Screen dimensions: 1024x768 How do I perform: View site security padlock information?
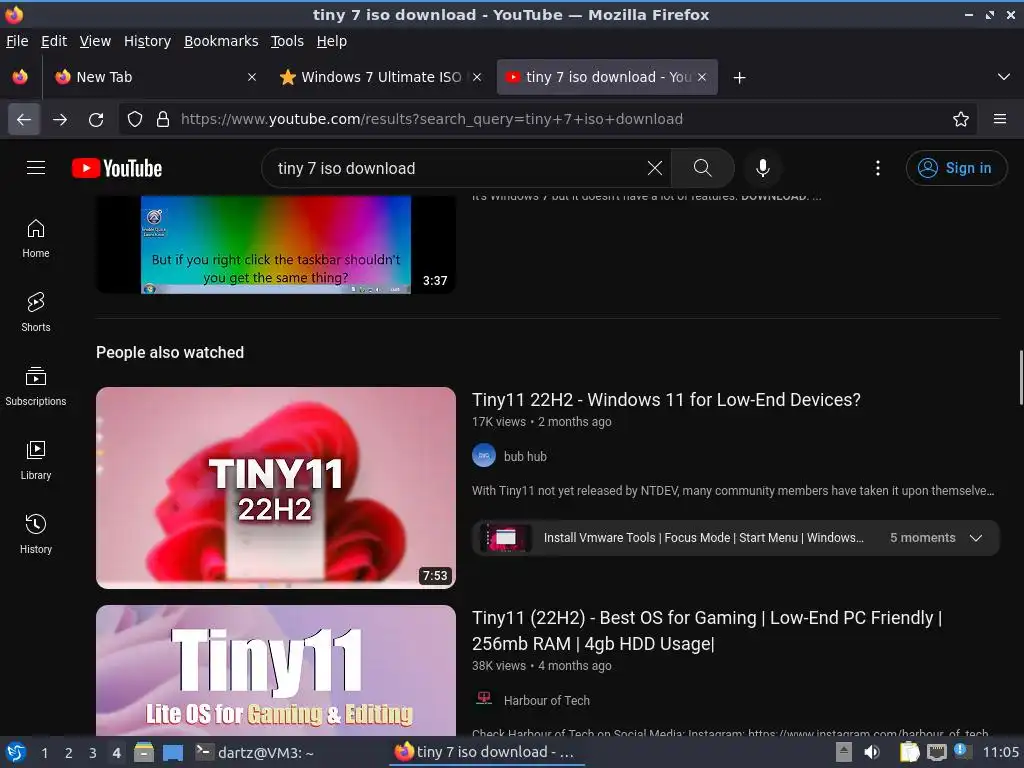click(163, 119)
